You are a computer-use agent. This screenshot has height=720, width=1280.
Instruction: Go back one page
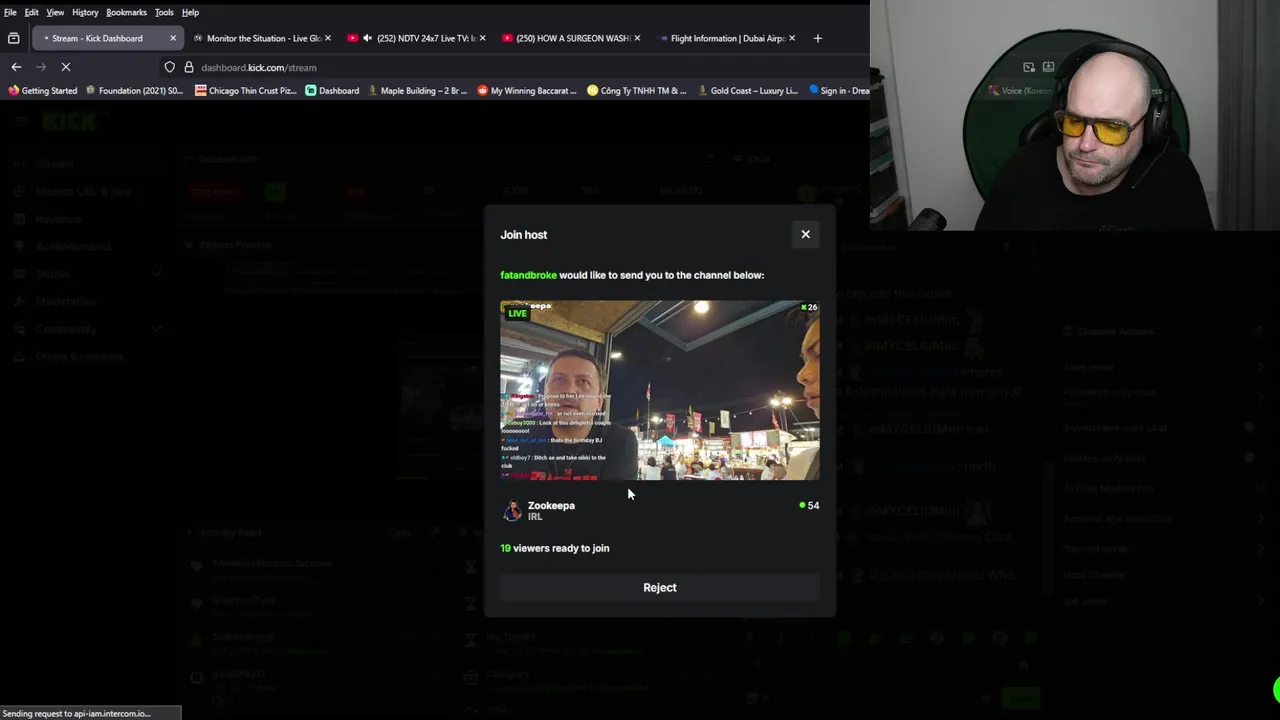point(16,67)
